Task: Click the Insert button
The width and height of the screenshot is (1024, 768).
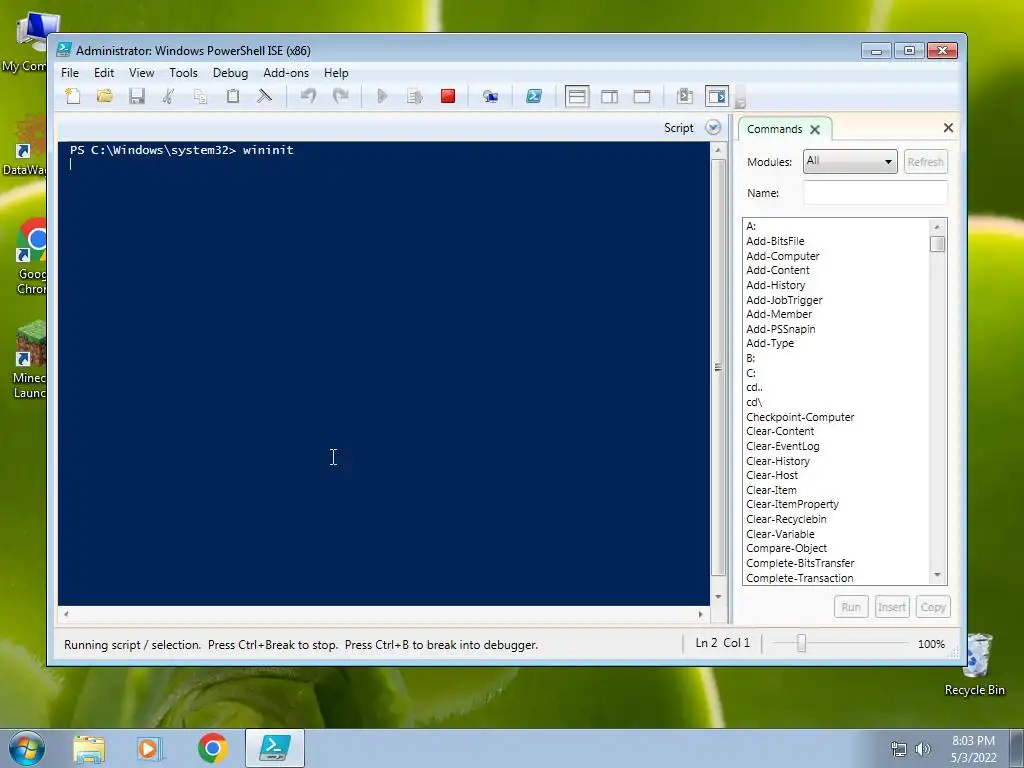Action: click(x=891, y=607)
